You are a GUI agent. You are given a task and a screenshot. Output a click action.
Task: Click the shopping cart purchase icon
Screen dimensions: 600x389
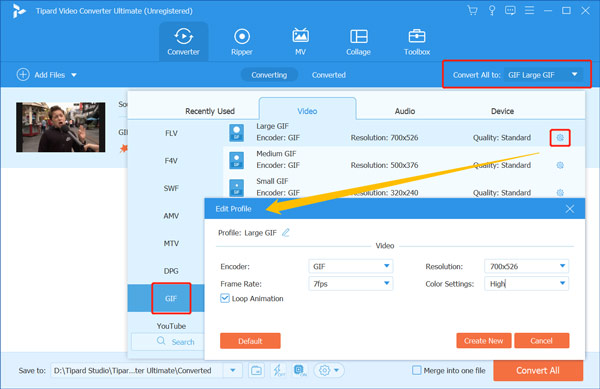(x=473, y=10)
